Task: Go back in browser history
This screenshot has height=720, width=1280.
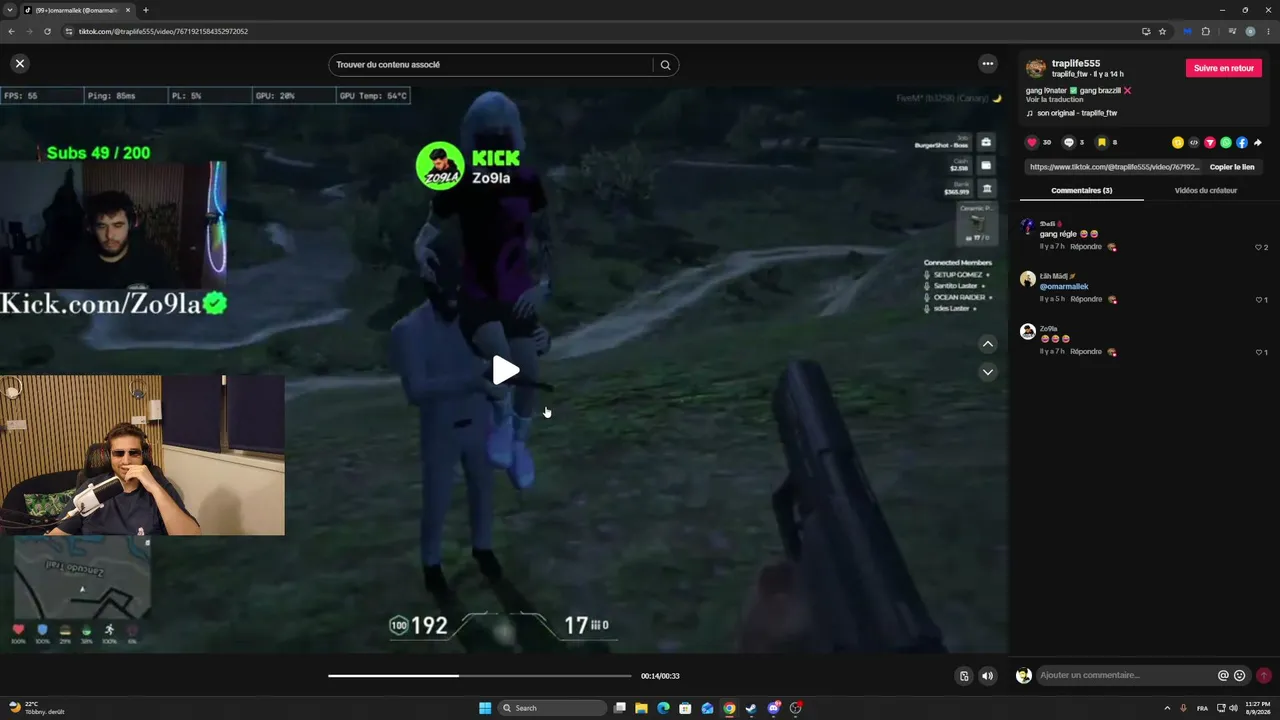Action: [x=11, y=31]
